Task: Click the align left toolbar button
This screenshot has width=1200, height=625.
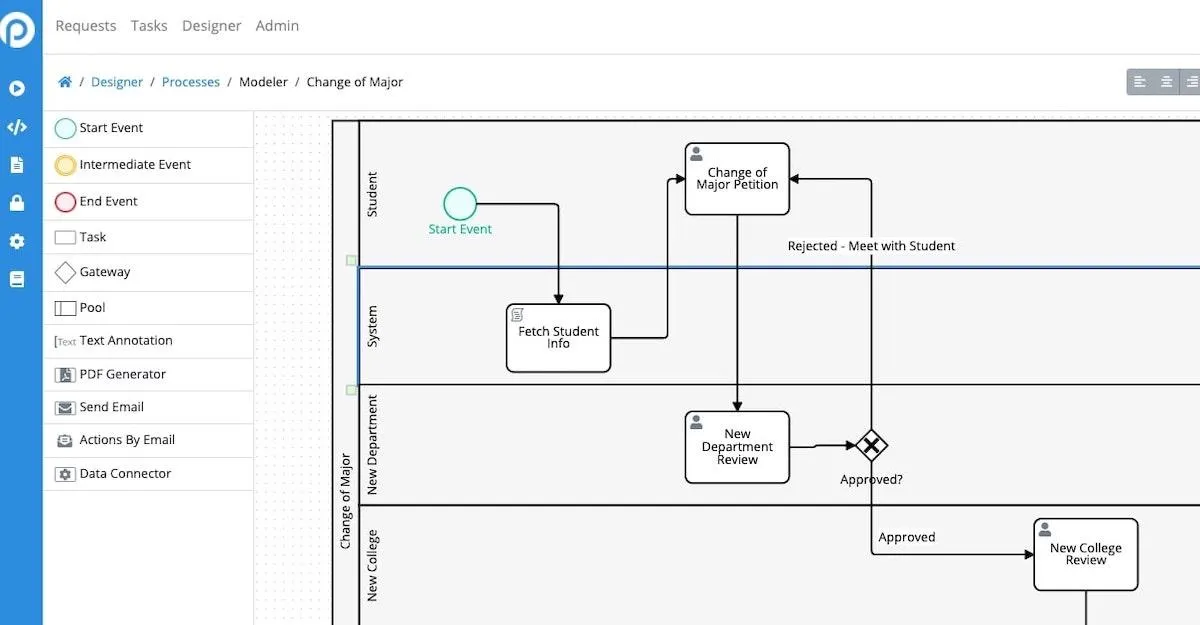Action: click(x=1140, y=82)
